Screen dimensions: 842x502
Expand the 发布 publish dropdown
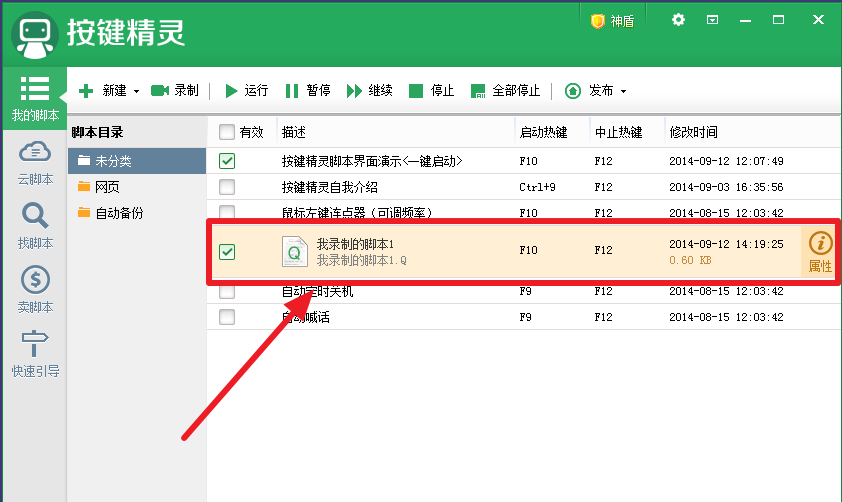(x=623, y=91)
